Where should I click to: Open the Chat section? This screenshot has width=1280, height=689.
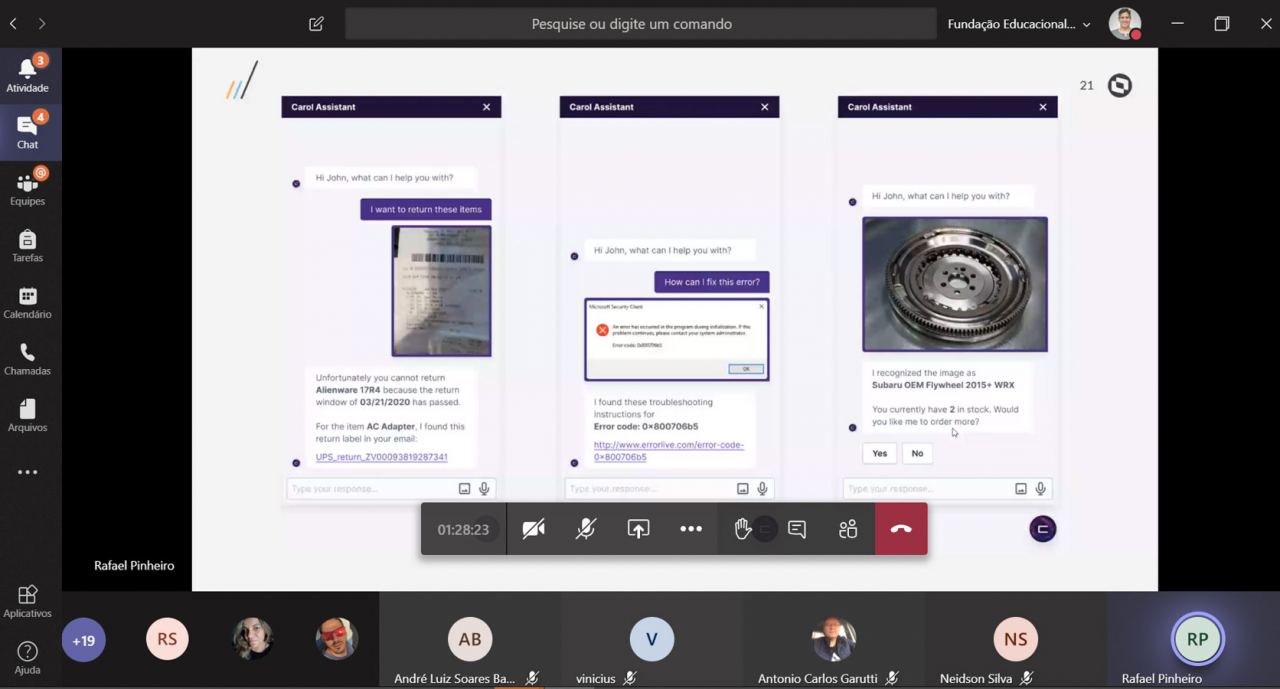click(x=28, y=132)
